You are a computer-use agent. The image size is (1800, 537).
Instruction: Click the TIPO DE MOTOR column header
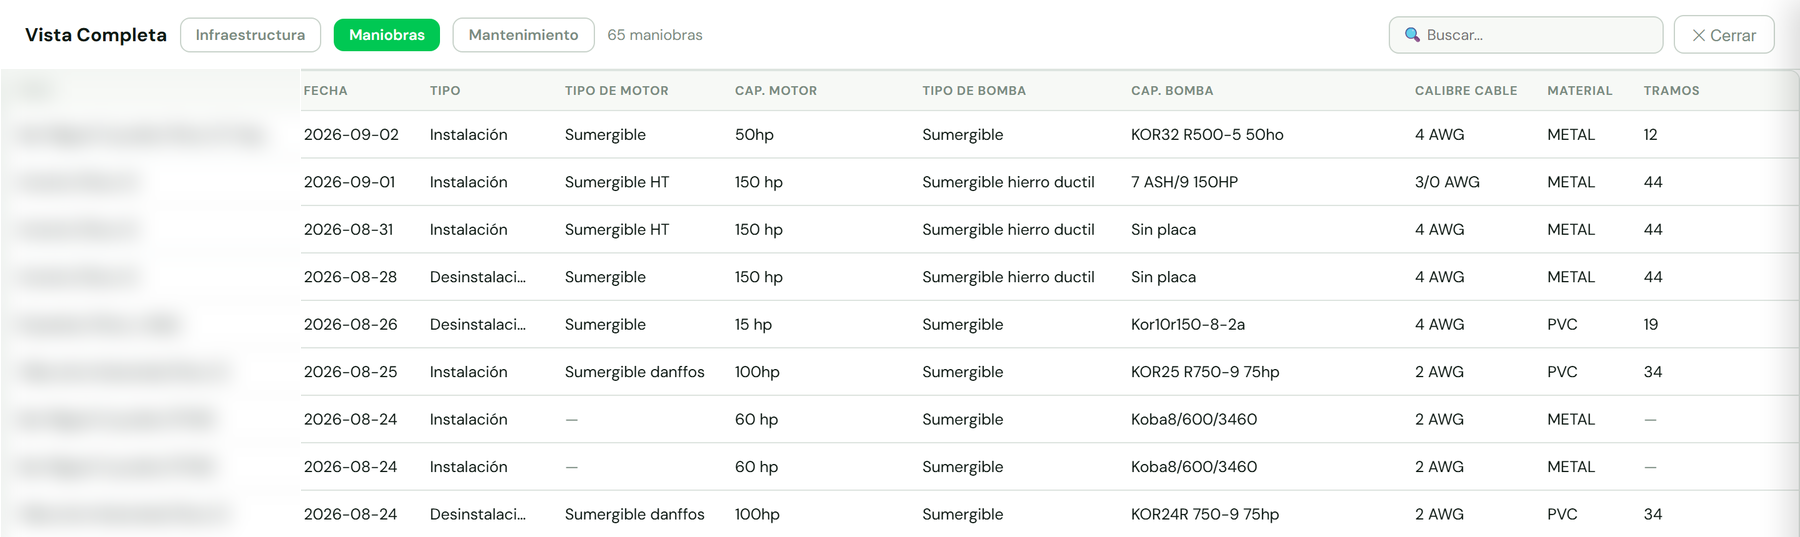[616, 91]
